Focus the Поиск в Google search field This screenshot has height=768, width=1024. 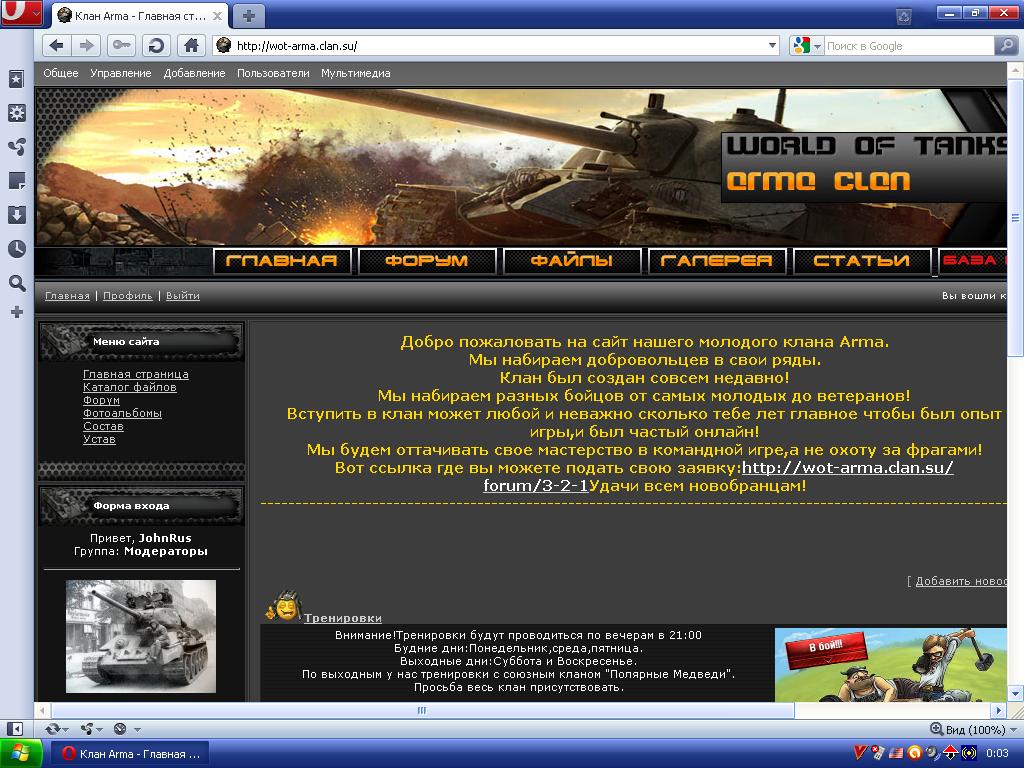click(x=908, y=46)
